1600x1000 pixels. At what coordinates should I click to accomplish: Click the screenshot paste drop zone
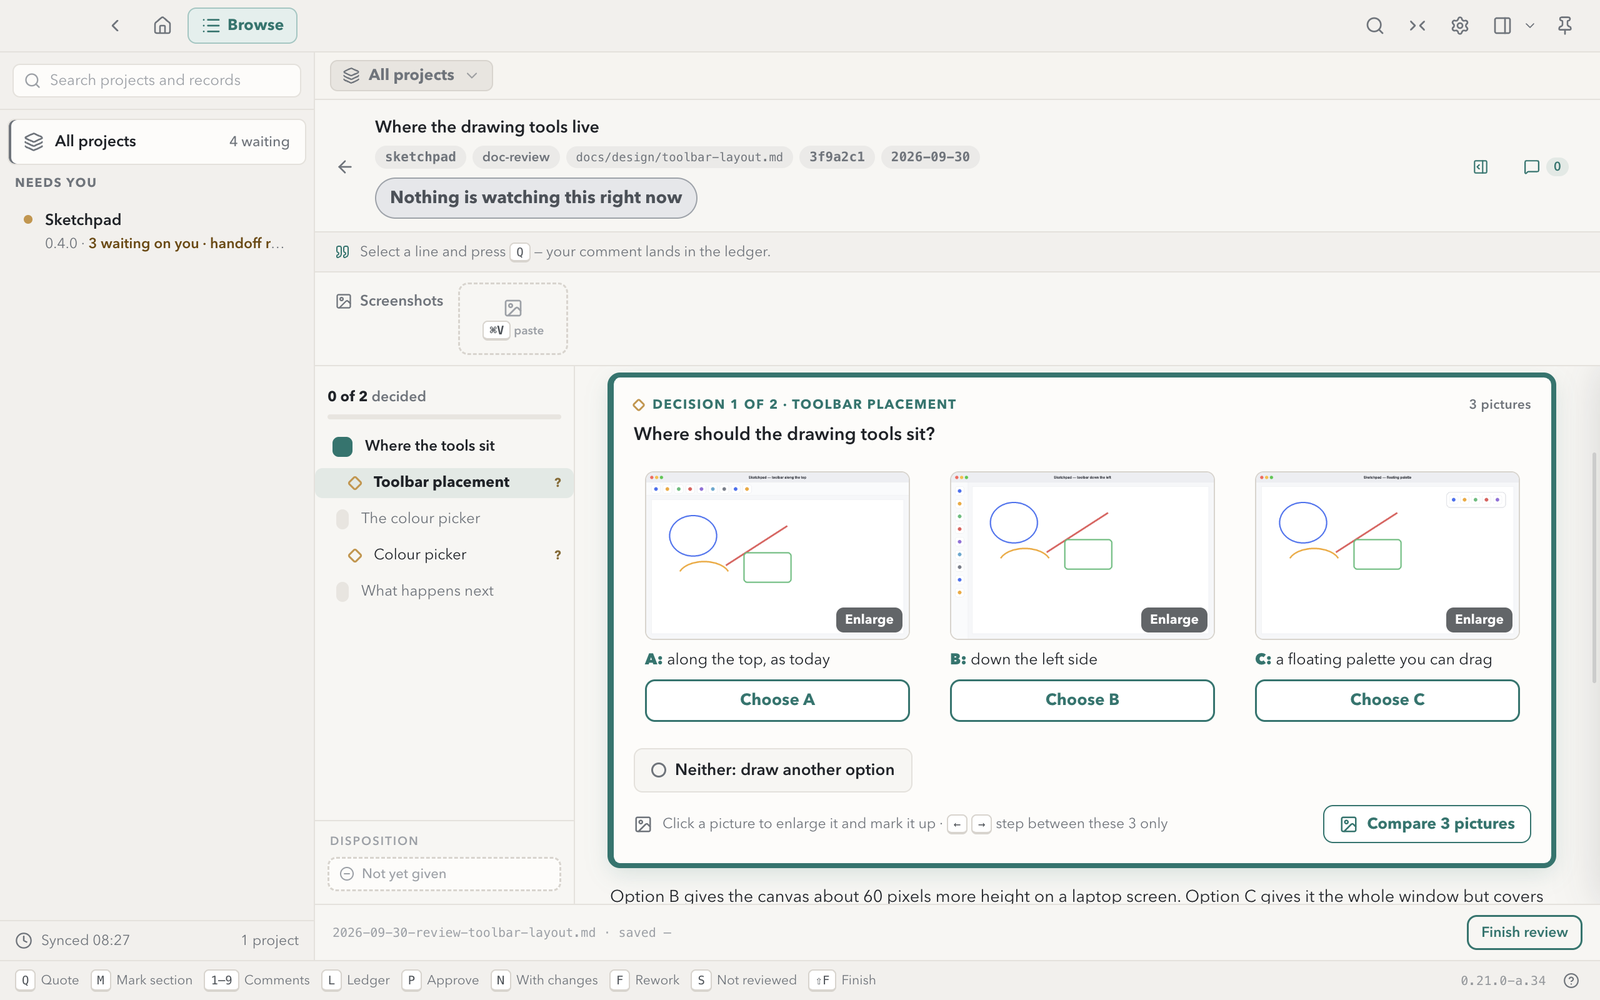tap(513, 318)
